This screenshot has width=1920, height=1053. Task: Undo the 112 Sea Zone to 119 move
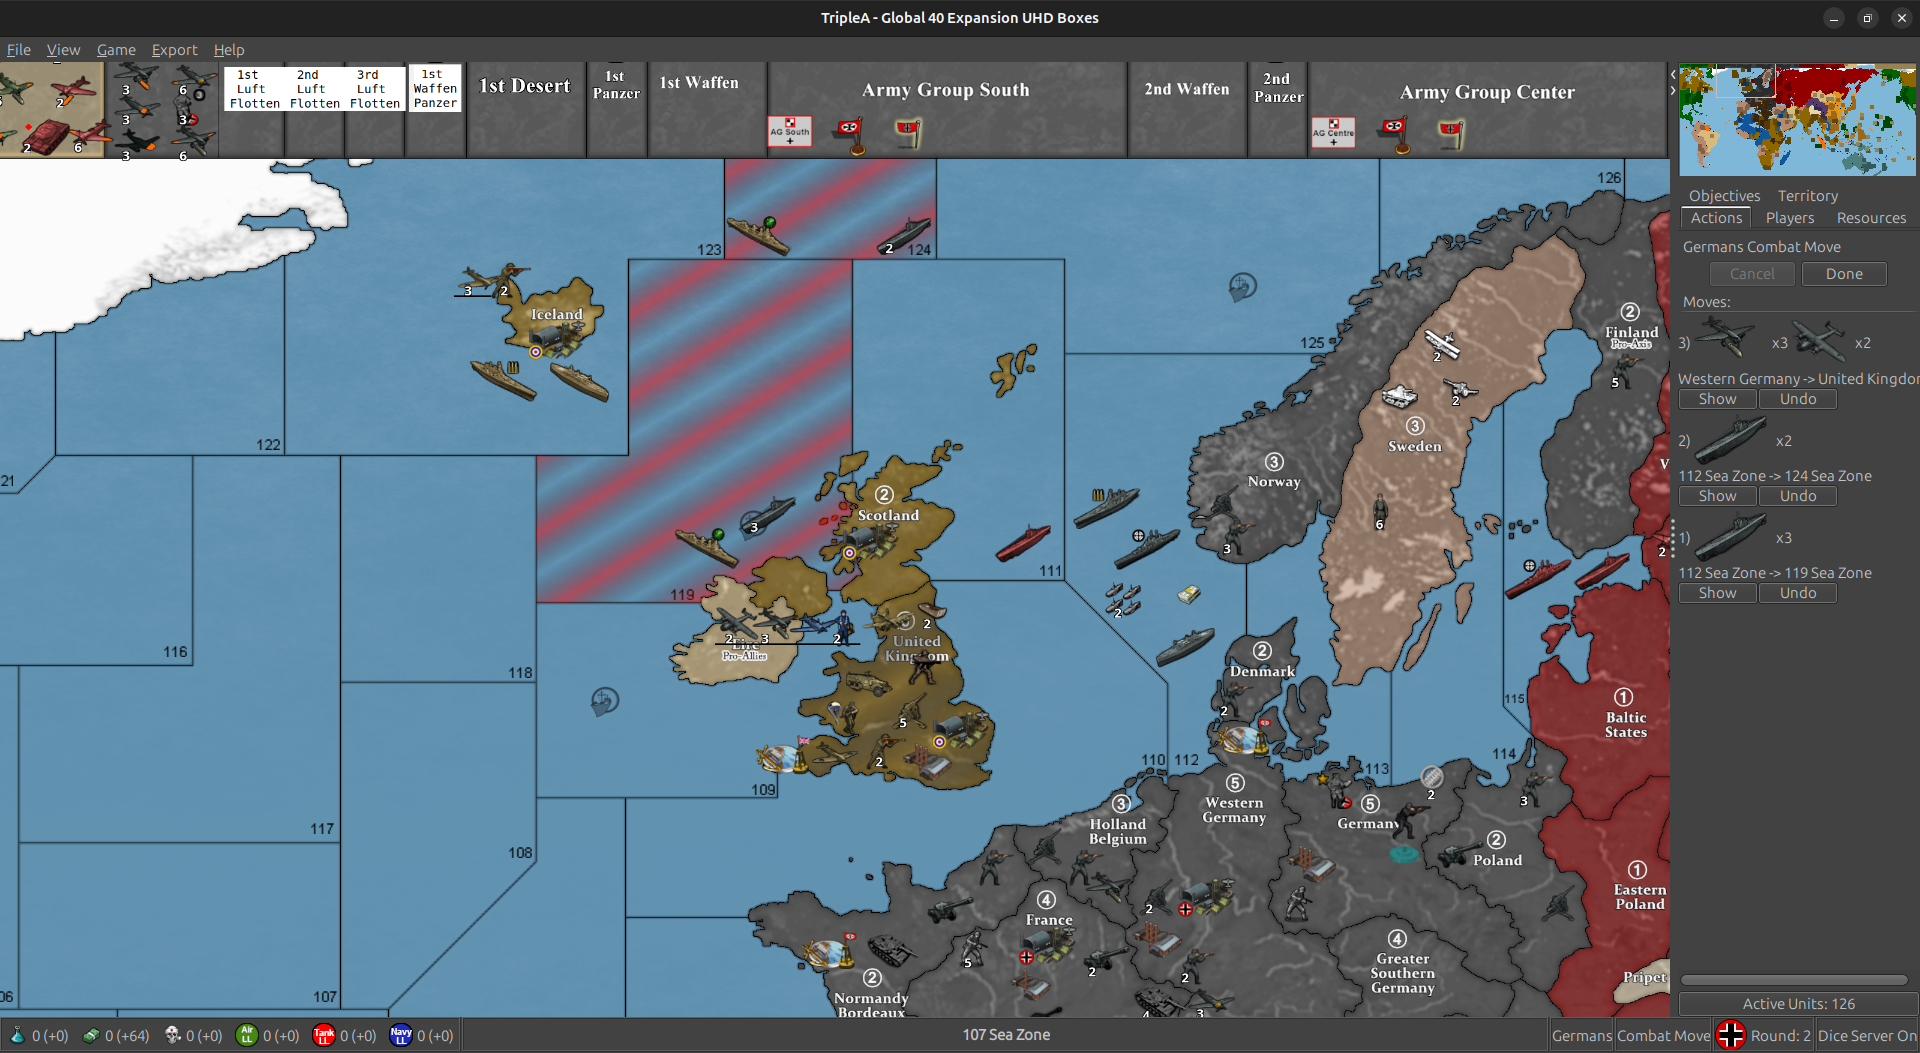(1797, 592)
